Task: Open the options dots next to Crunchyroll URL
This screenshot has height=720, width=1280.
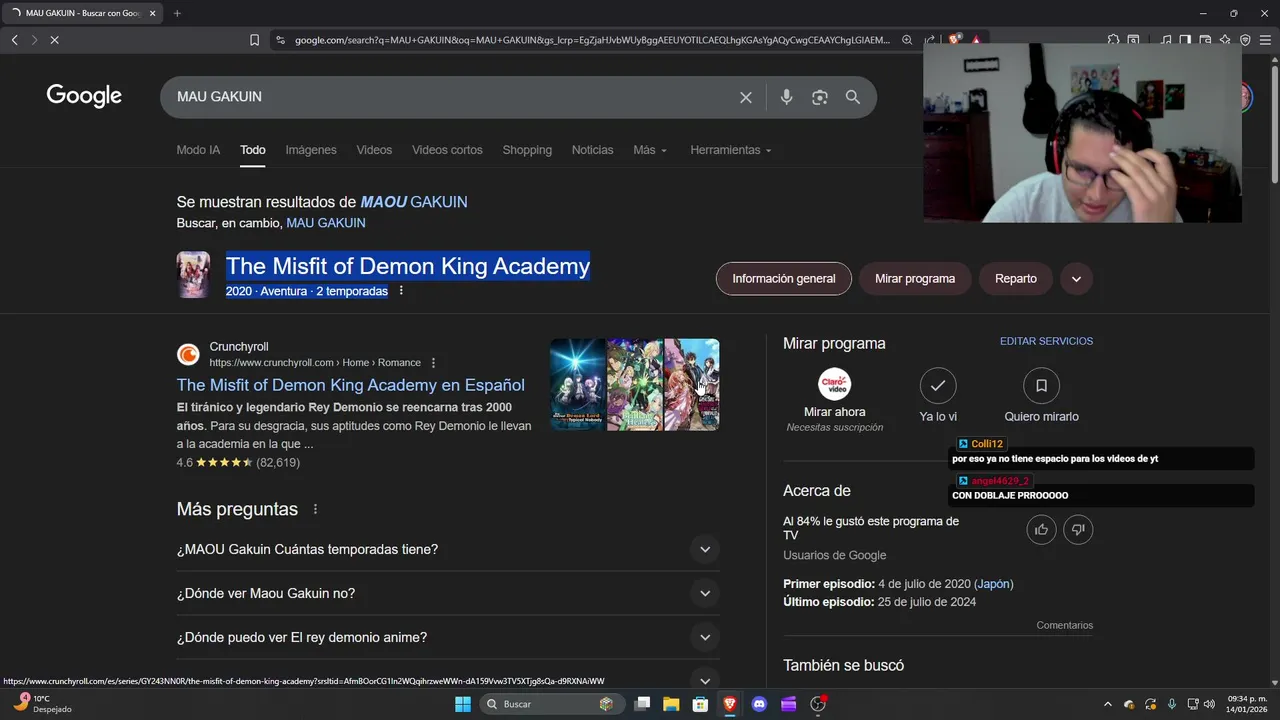Action: (433, 363)
